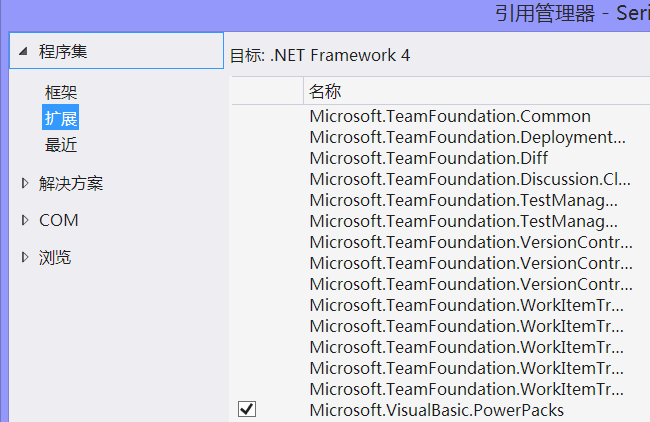Select Microsoft.TeamFoundation.Discussion.Cl... row

point(470,179)
